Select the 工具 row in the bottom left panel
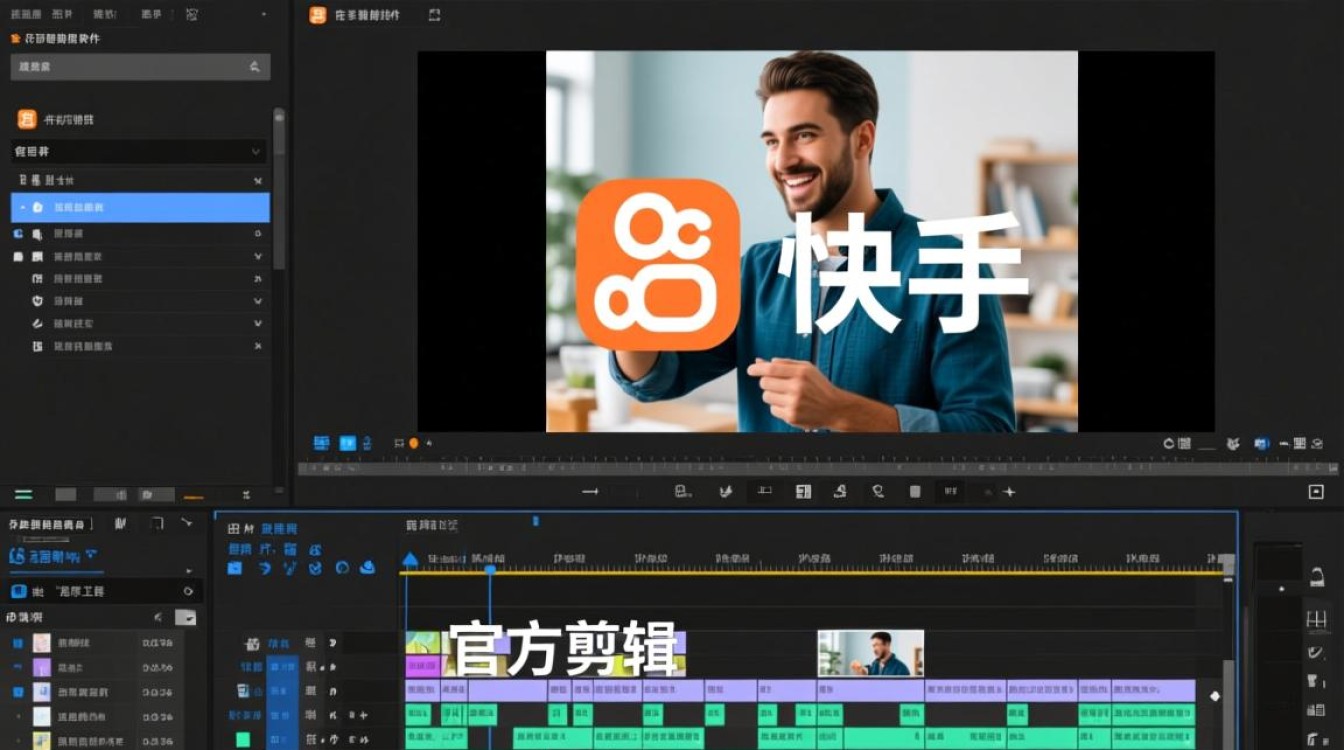The image size is (1344, 750). pyautogui.click(x=102, y=592)
